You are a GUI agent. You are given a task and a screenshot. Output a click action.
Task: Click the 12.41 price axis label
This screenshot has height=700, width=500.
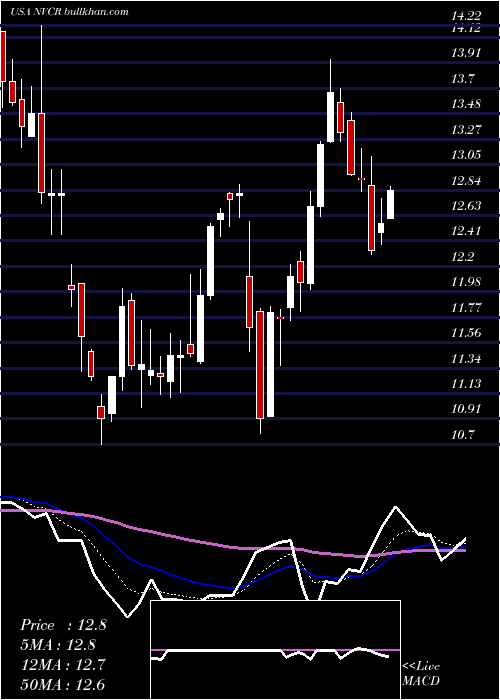(x=466, y=231)
